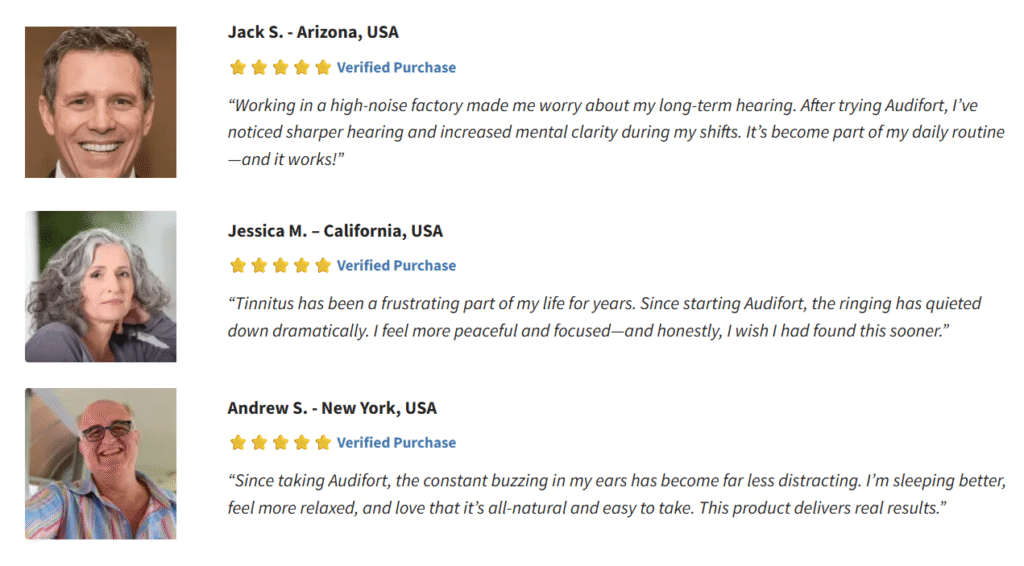The width and height of the screenshot is (1024, 566).
Task: Click the fourth star in Jack S.'s rating
Action: tap(301, 68)
